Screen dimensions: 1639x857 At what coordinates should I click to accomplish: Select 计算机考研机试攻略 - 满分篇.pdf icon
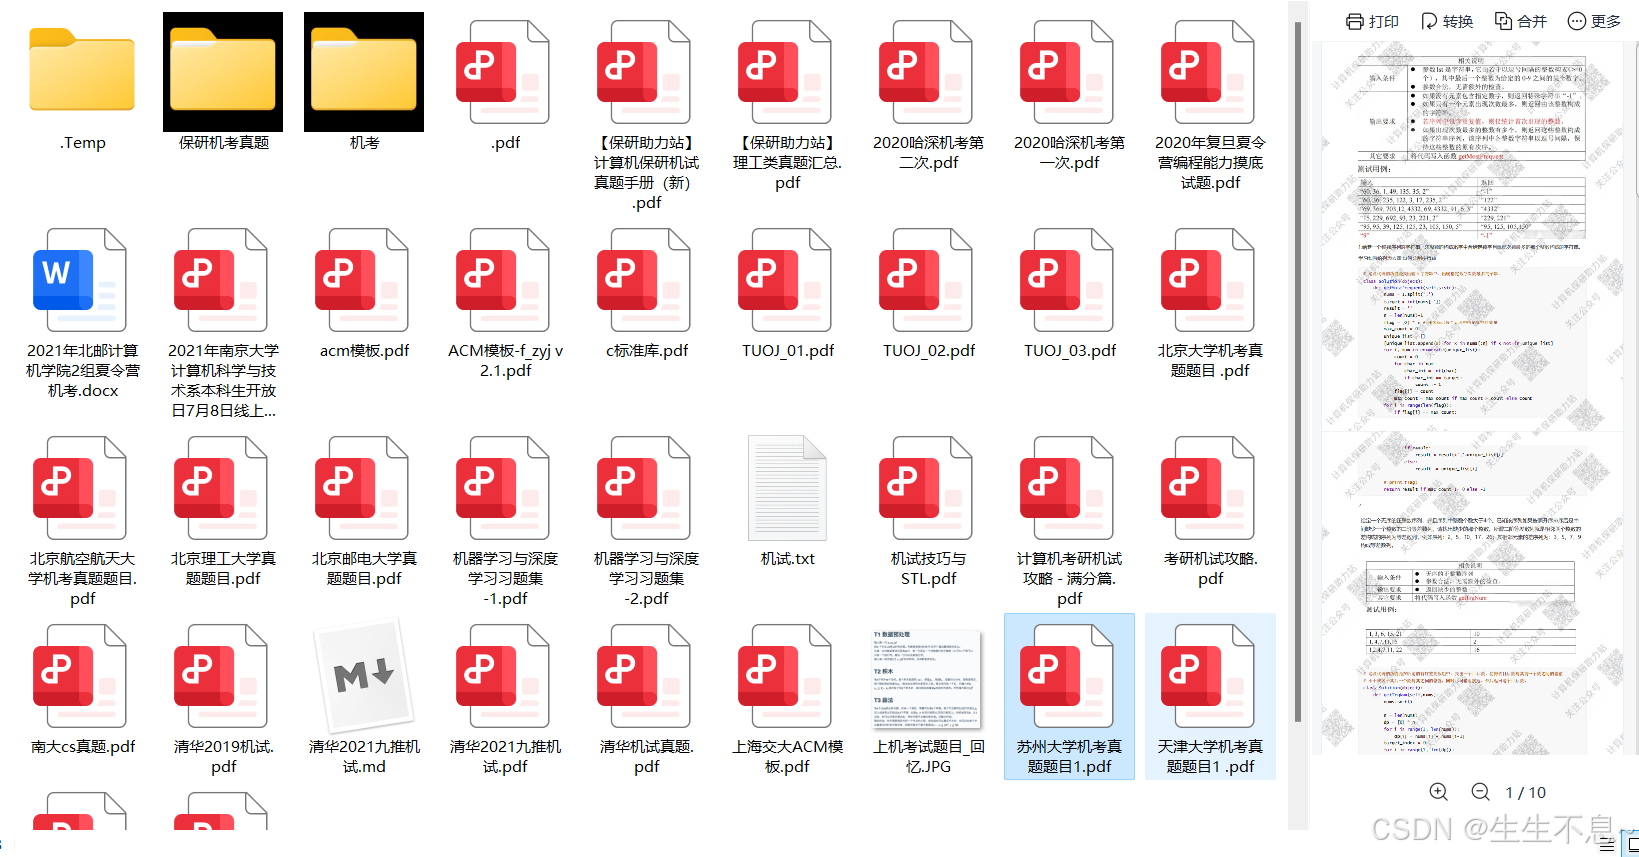[1069, 488]
